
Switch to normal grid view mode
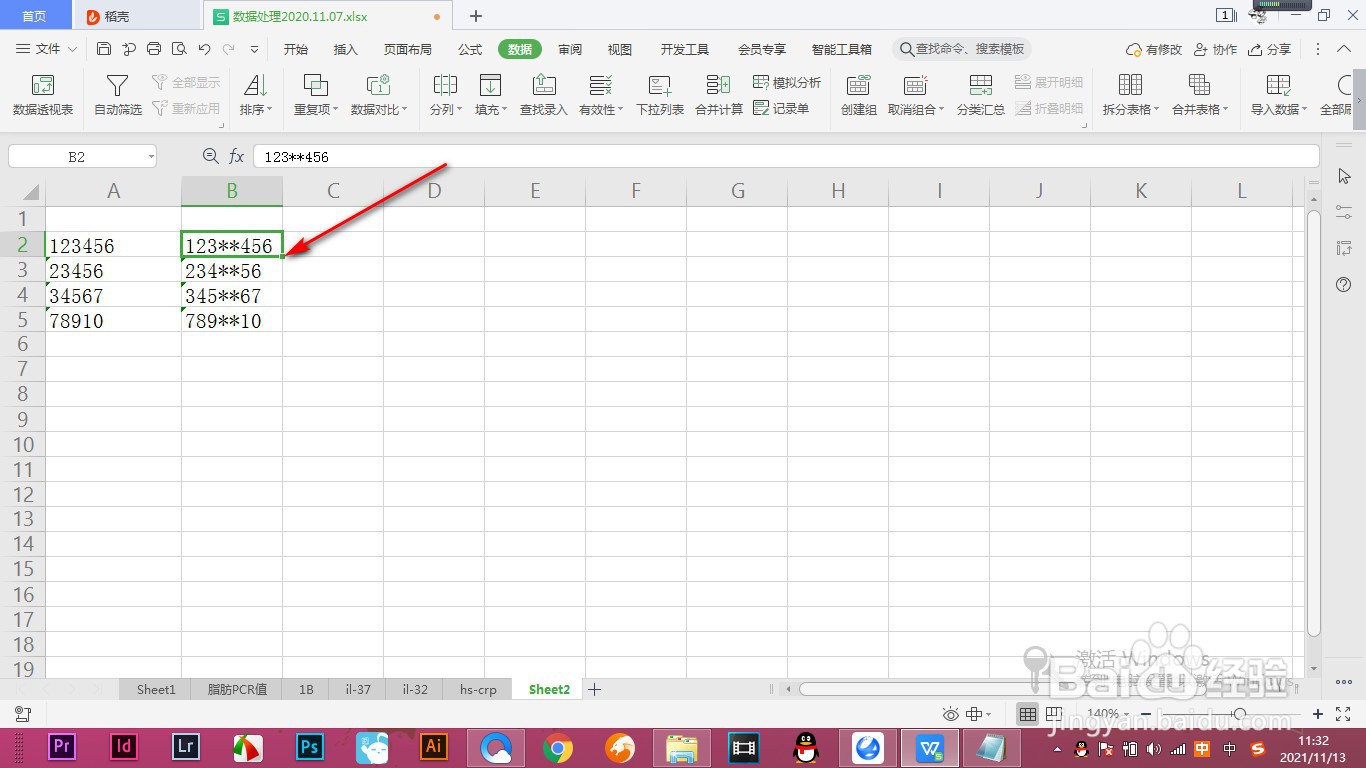click(1027, 714)
